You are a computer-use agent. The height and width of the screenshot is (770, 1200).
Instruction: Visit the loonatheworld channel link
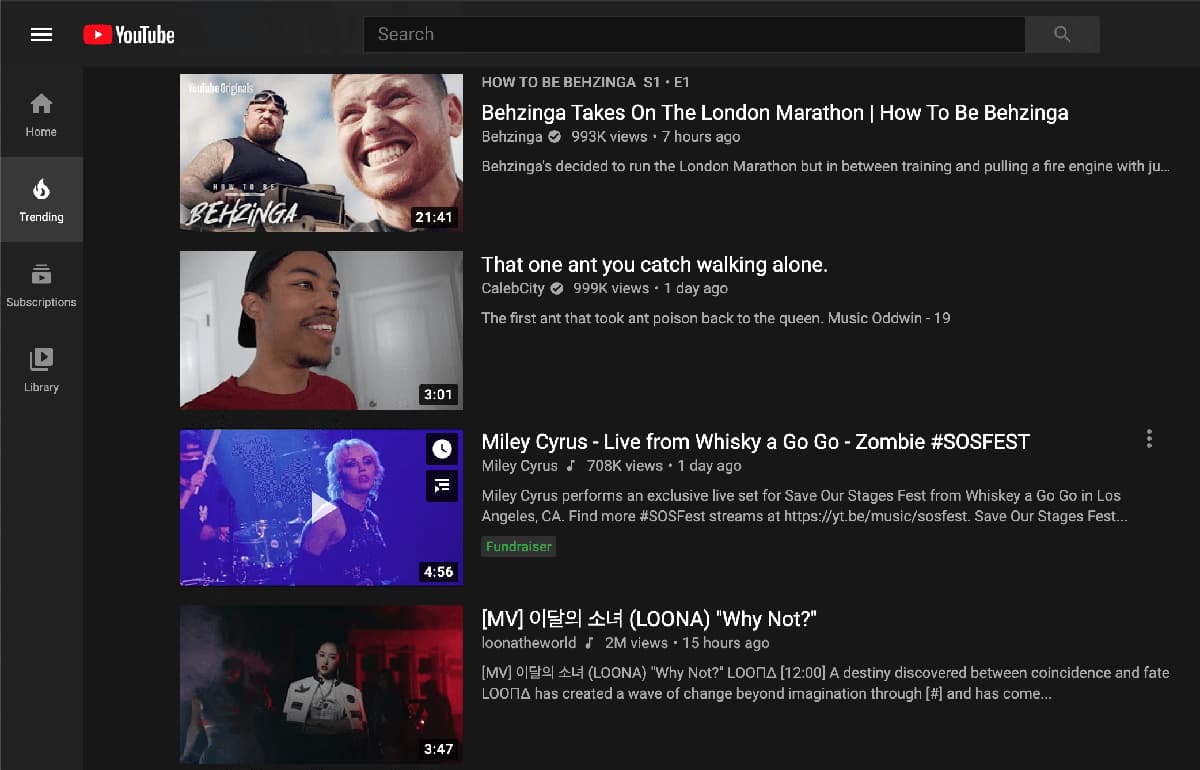[529, 643]
